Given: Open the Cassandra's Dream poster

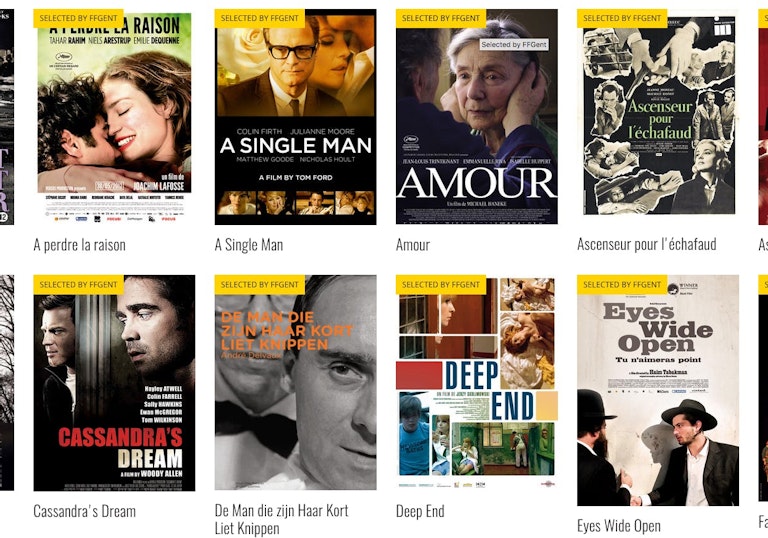Looking at the screenshot, I should [114, 383].
